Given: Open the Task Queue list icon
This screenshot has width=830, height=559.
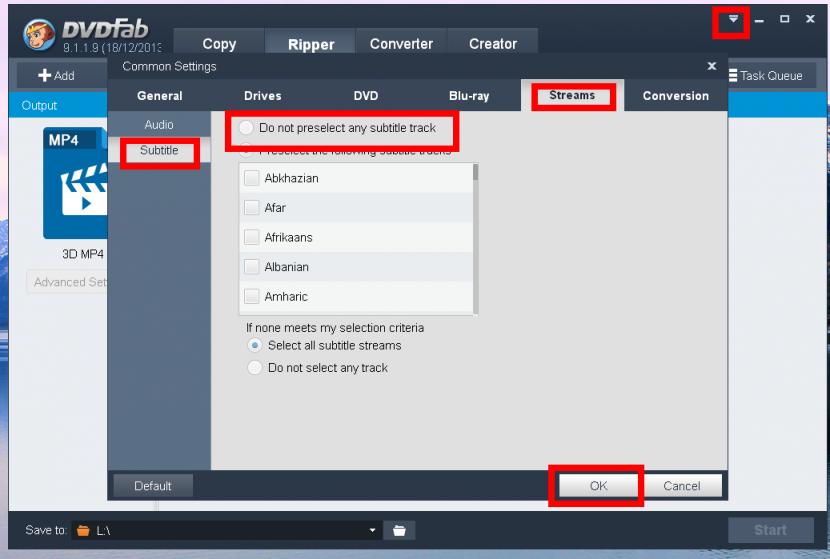Looking at the screenshot, I should pyautogui.click(x=733, y=76).
